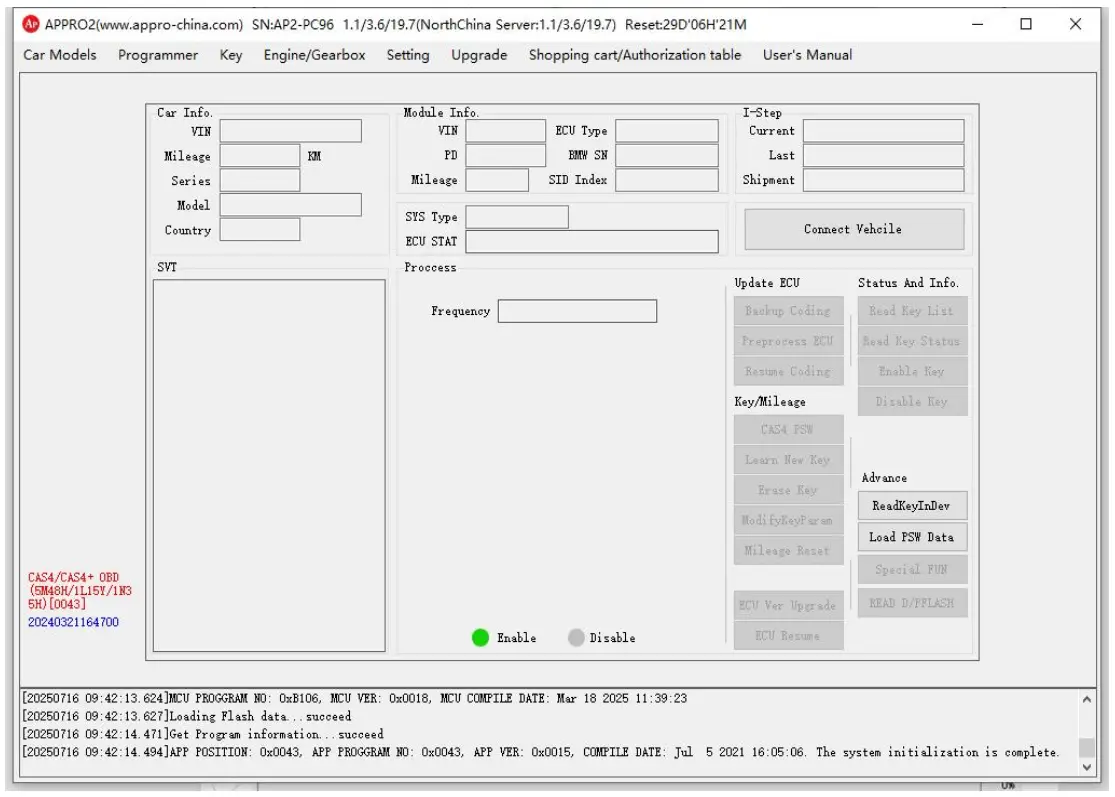
Task: Click the Car Info Mileage field
Action: [x=260, y=156]
